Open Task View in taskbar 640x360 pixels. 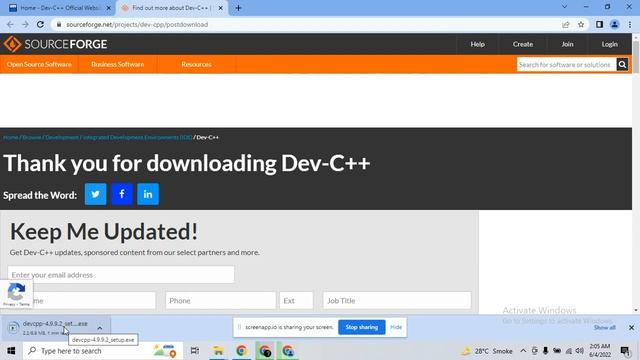(x=195, y=351)
